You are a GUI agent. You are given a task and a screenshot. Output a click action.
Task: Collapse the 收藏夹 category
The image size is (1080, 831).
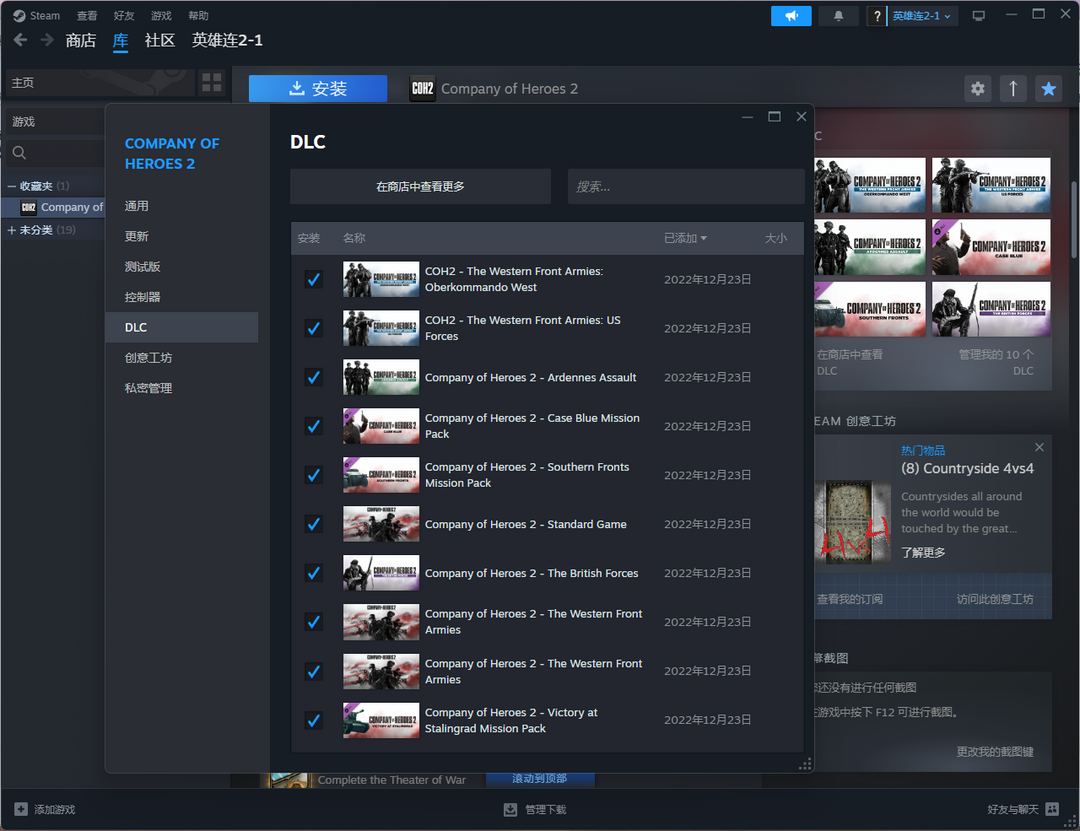coord(12,186)
